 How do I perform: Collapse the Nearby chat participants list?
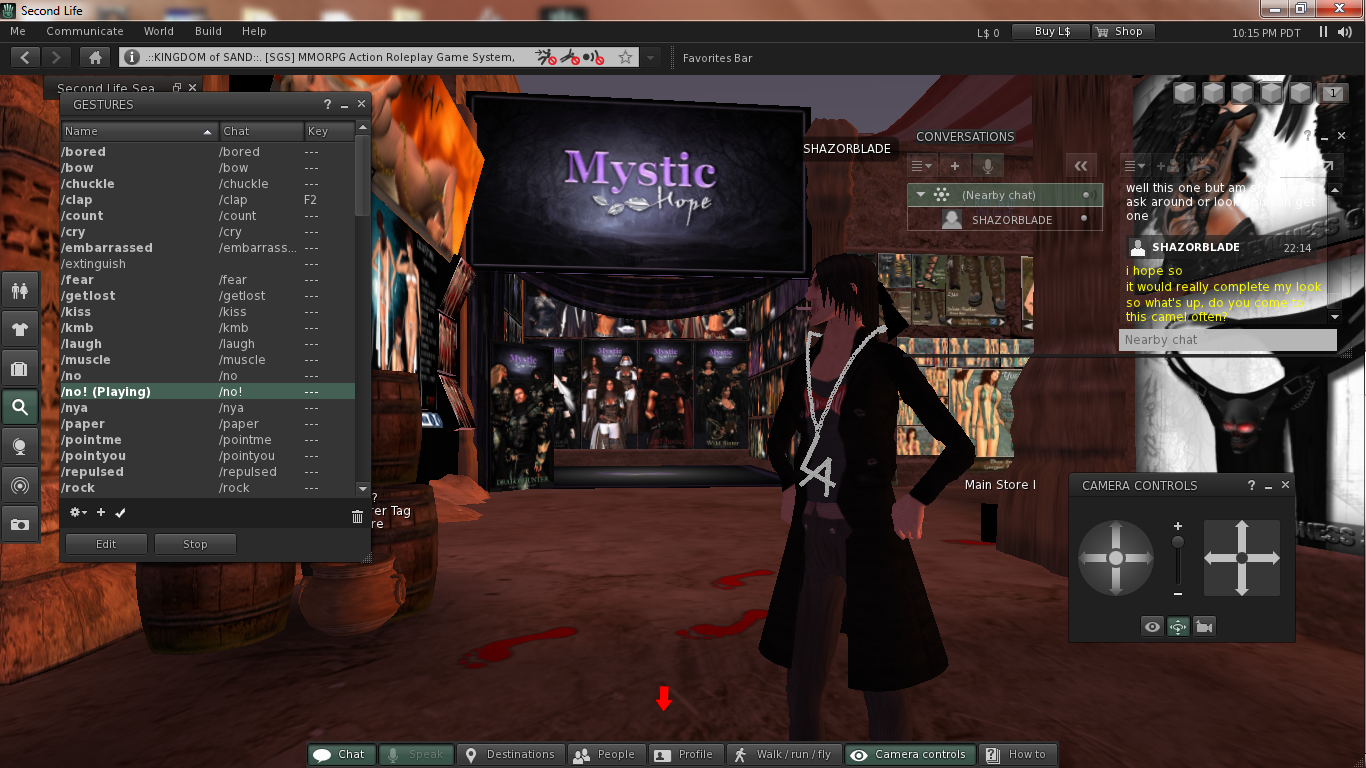click(922, 195)
